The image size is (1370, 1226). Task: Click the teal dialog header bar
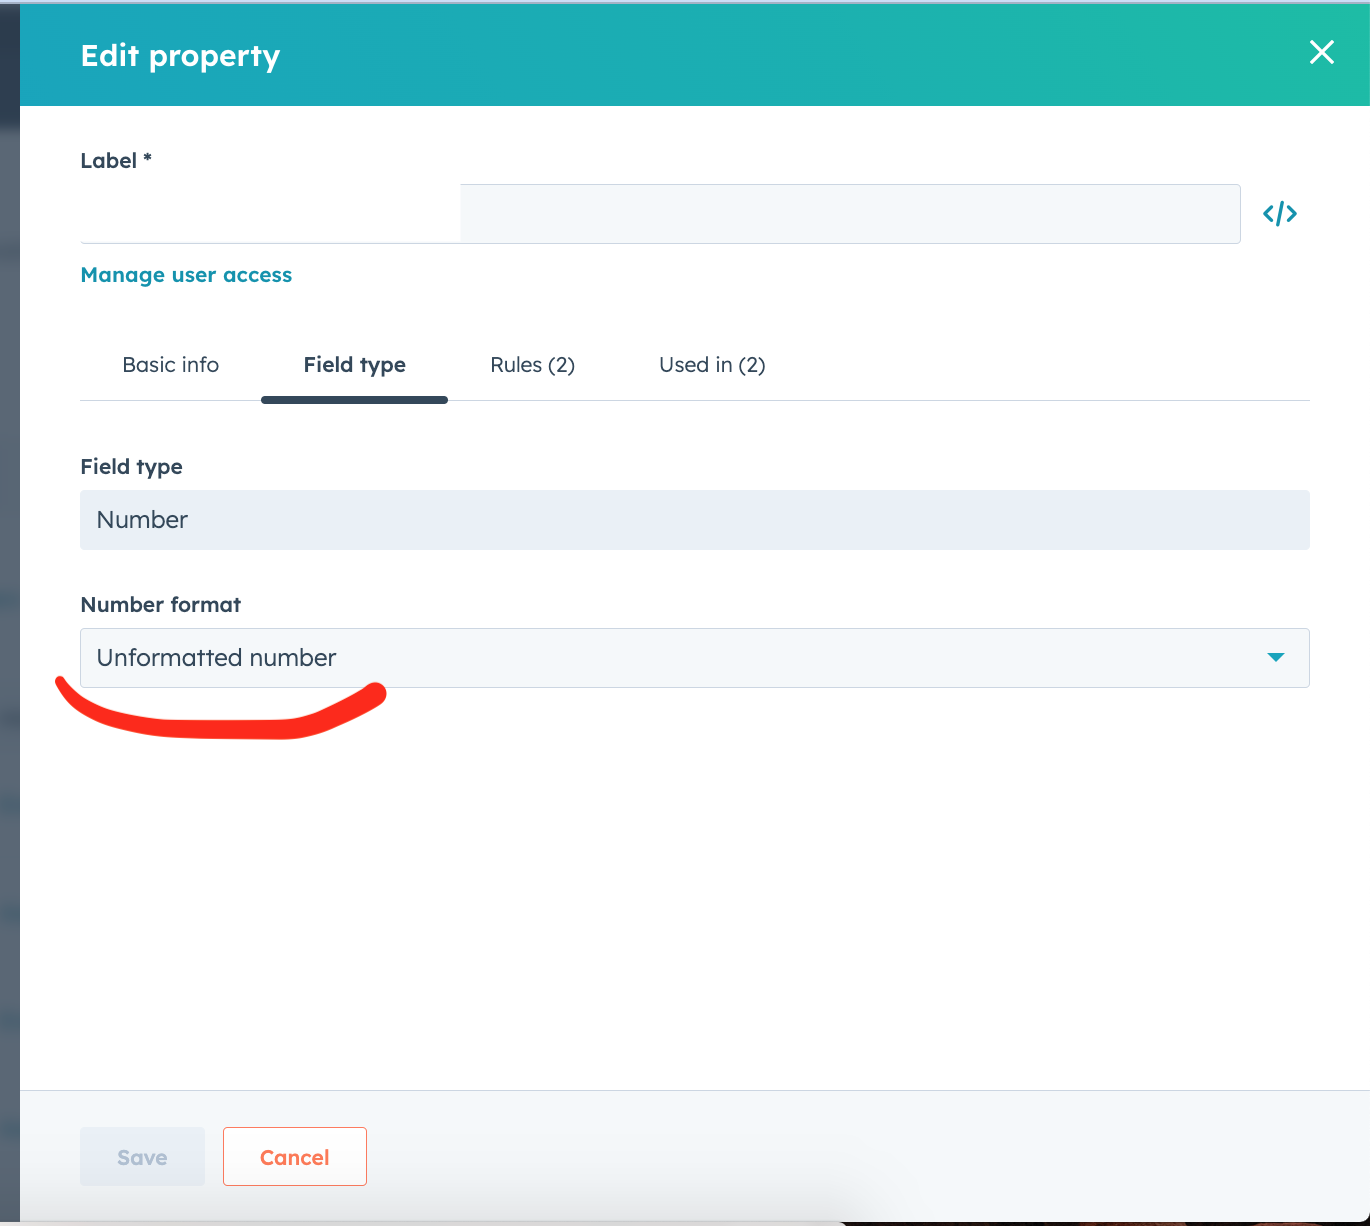[x=700, y=55]
